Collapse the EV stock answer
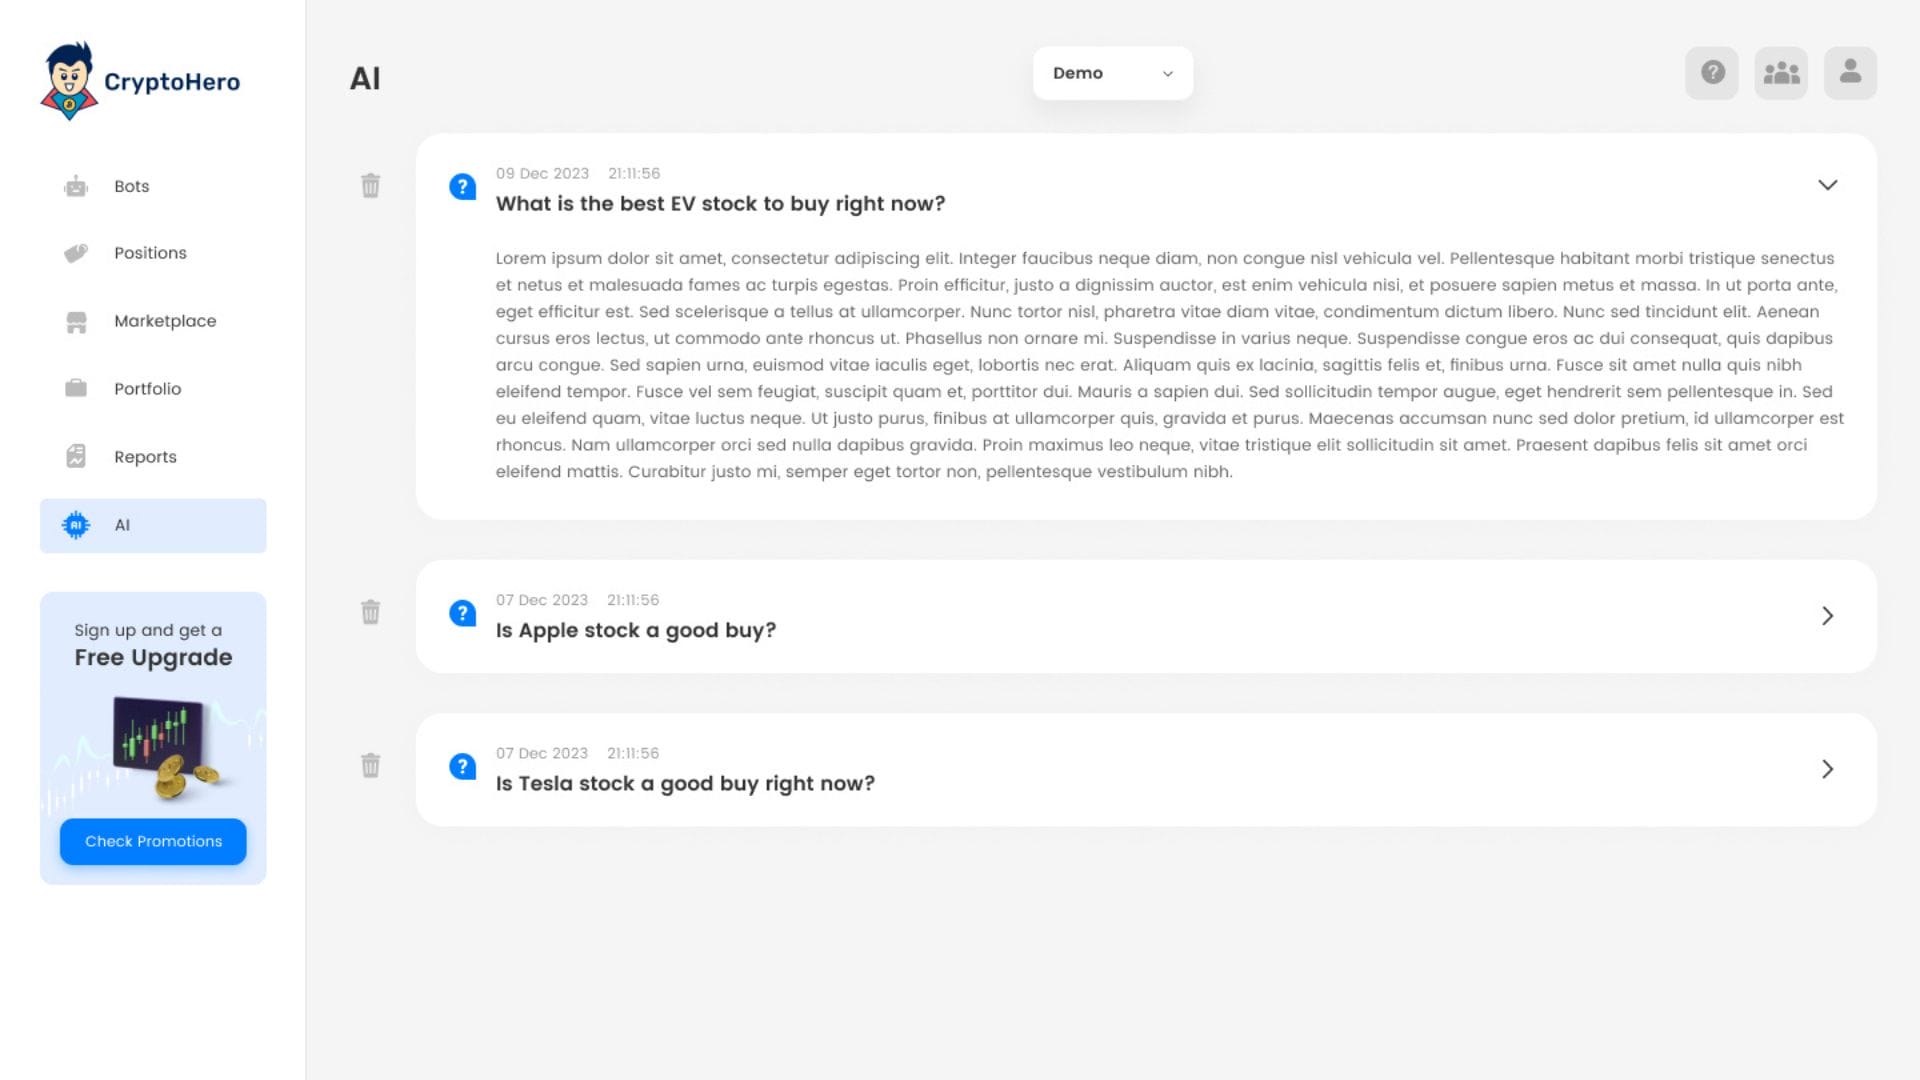This screenshot has width=1920, height=1080. 1827,185
